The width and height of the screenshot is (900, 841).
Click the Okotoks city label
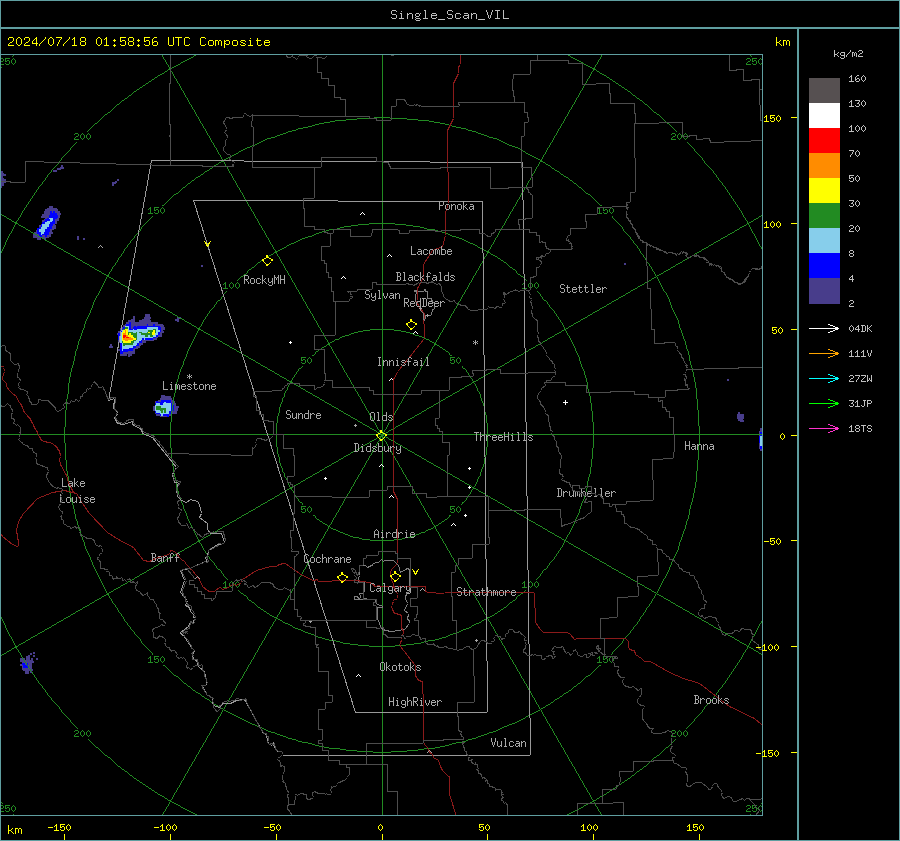(x=400, y=667)
